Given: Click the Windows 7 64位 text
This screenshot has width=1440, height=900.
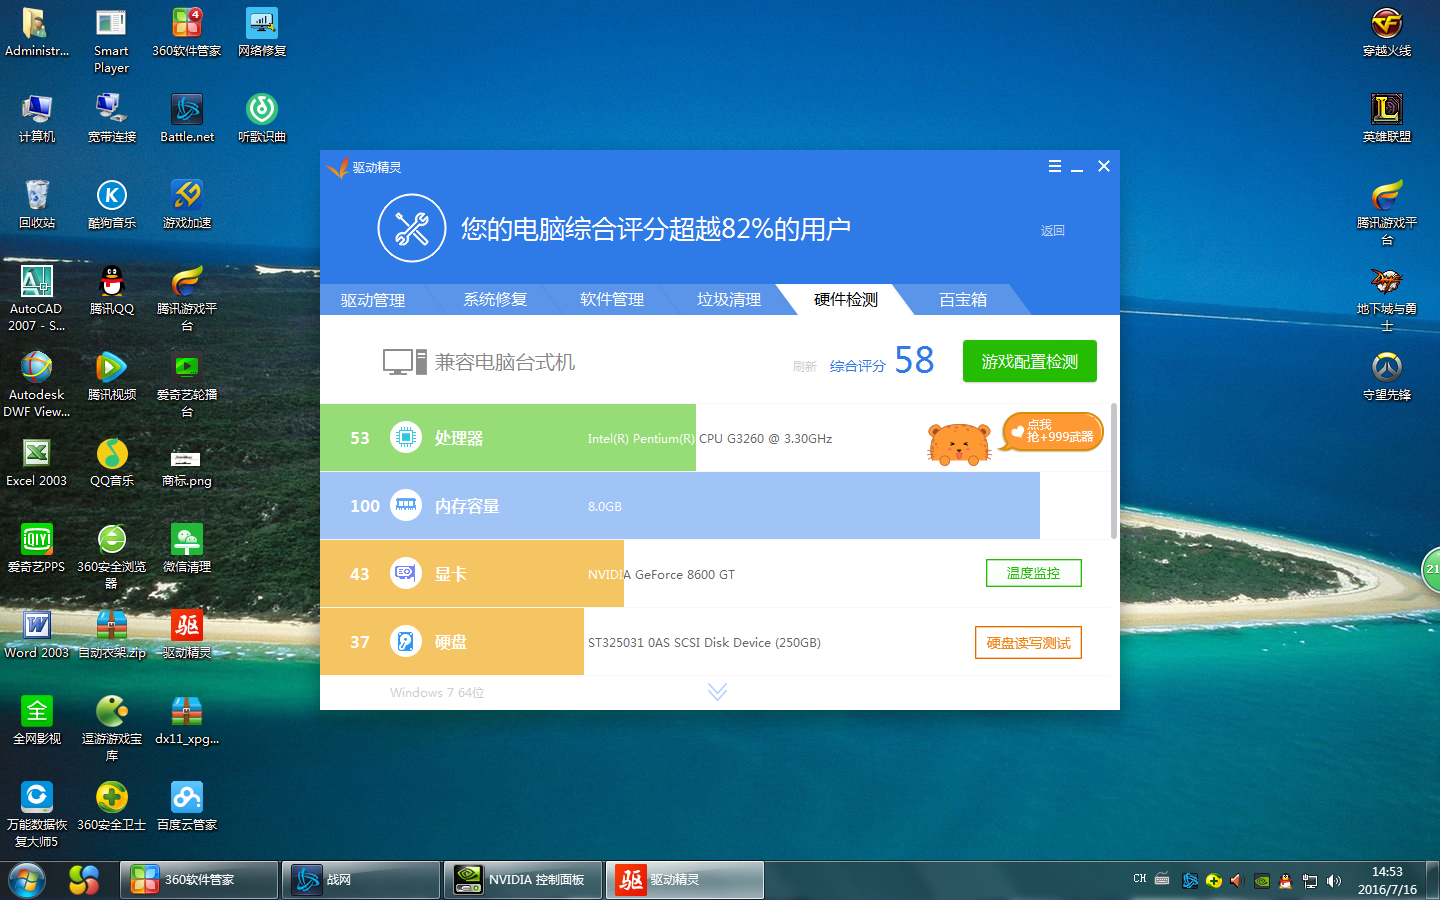Looking at the screenshot, I should (437, 692).
